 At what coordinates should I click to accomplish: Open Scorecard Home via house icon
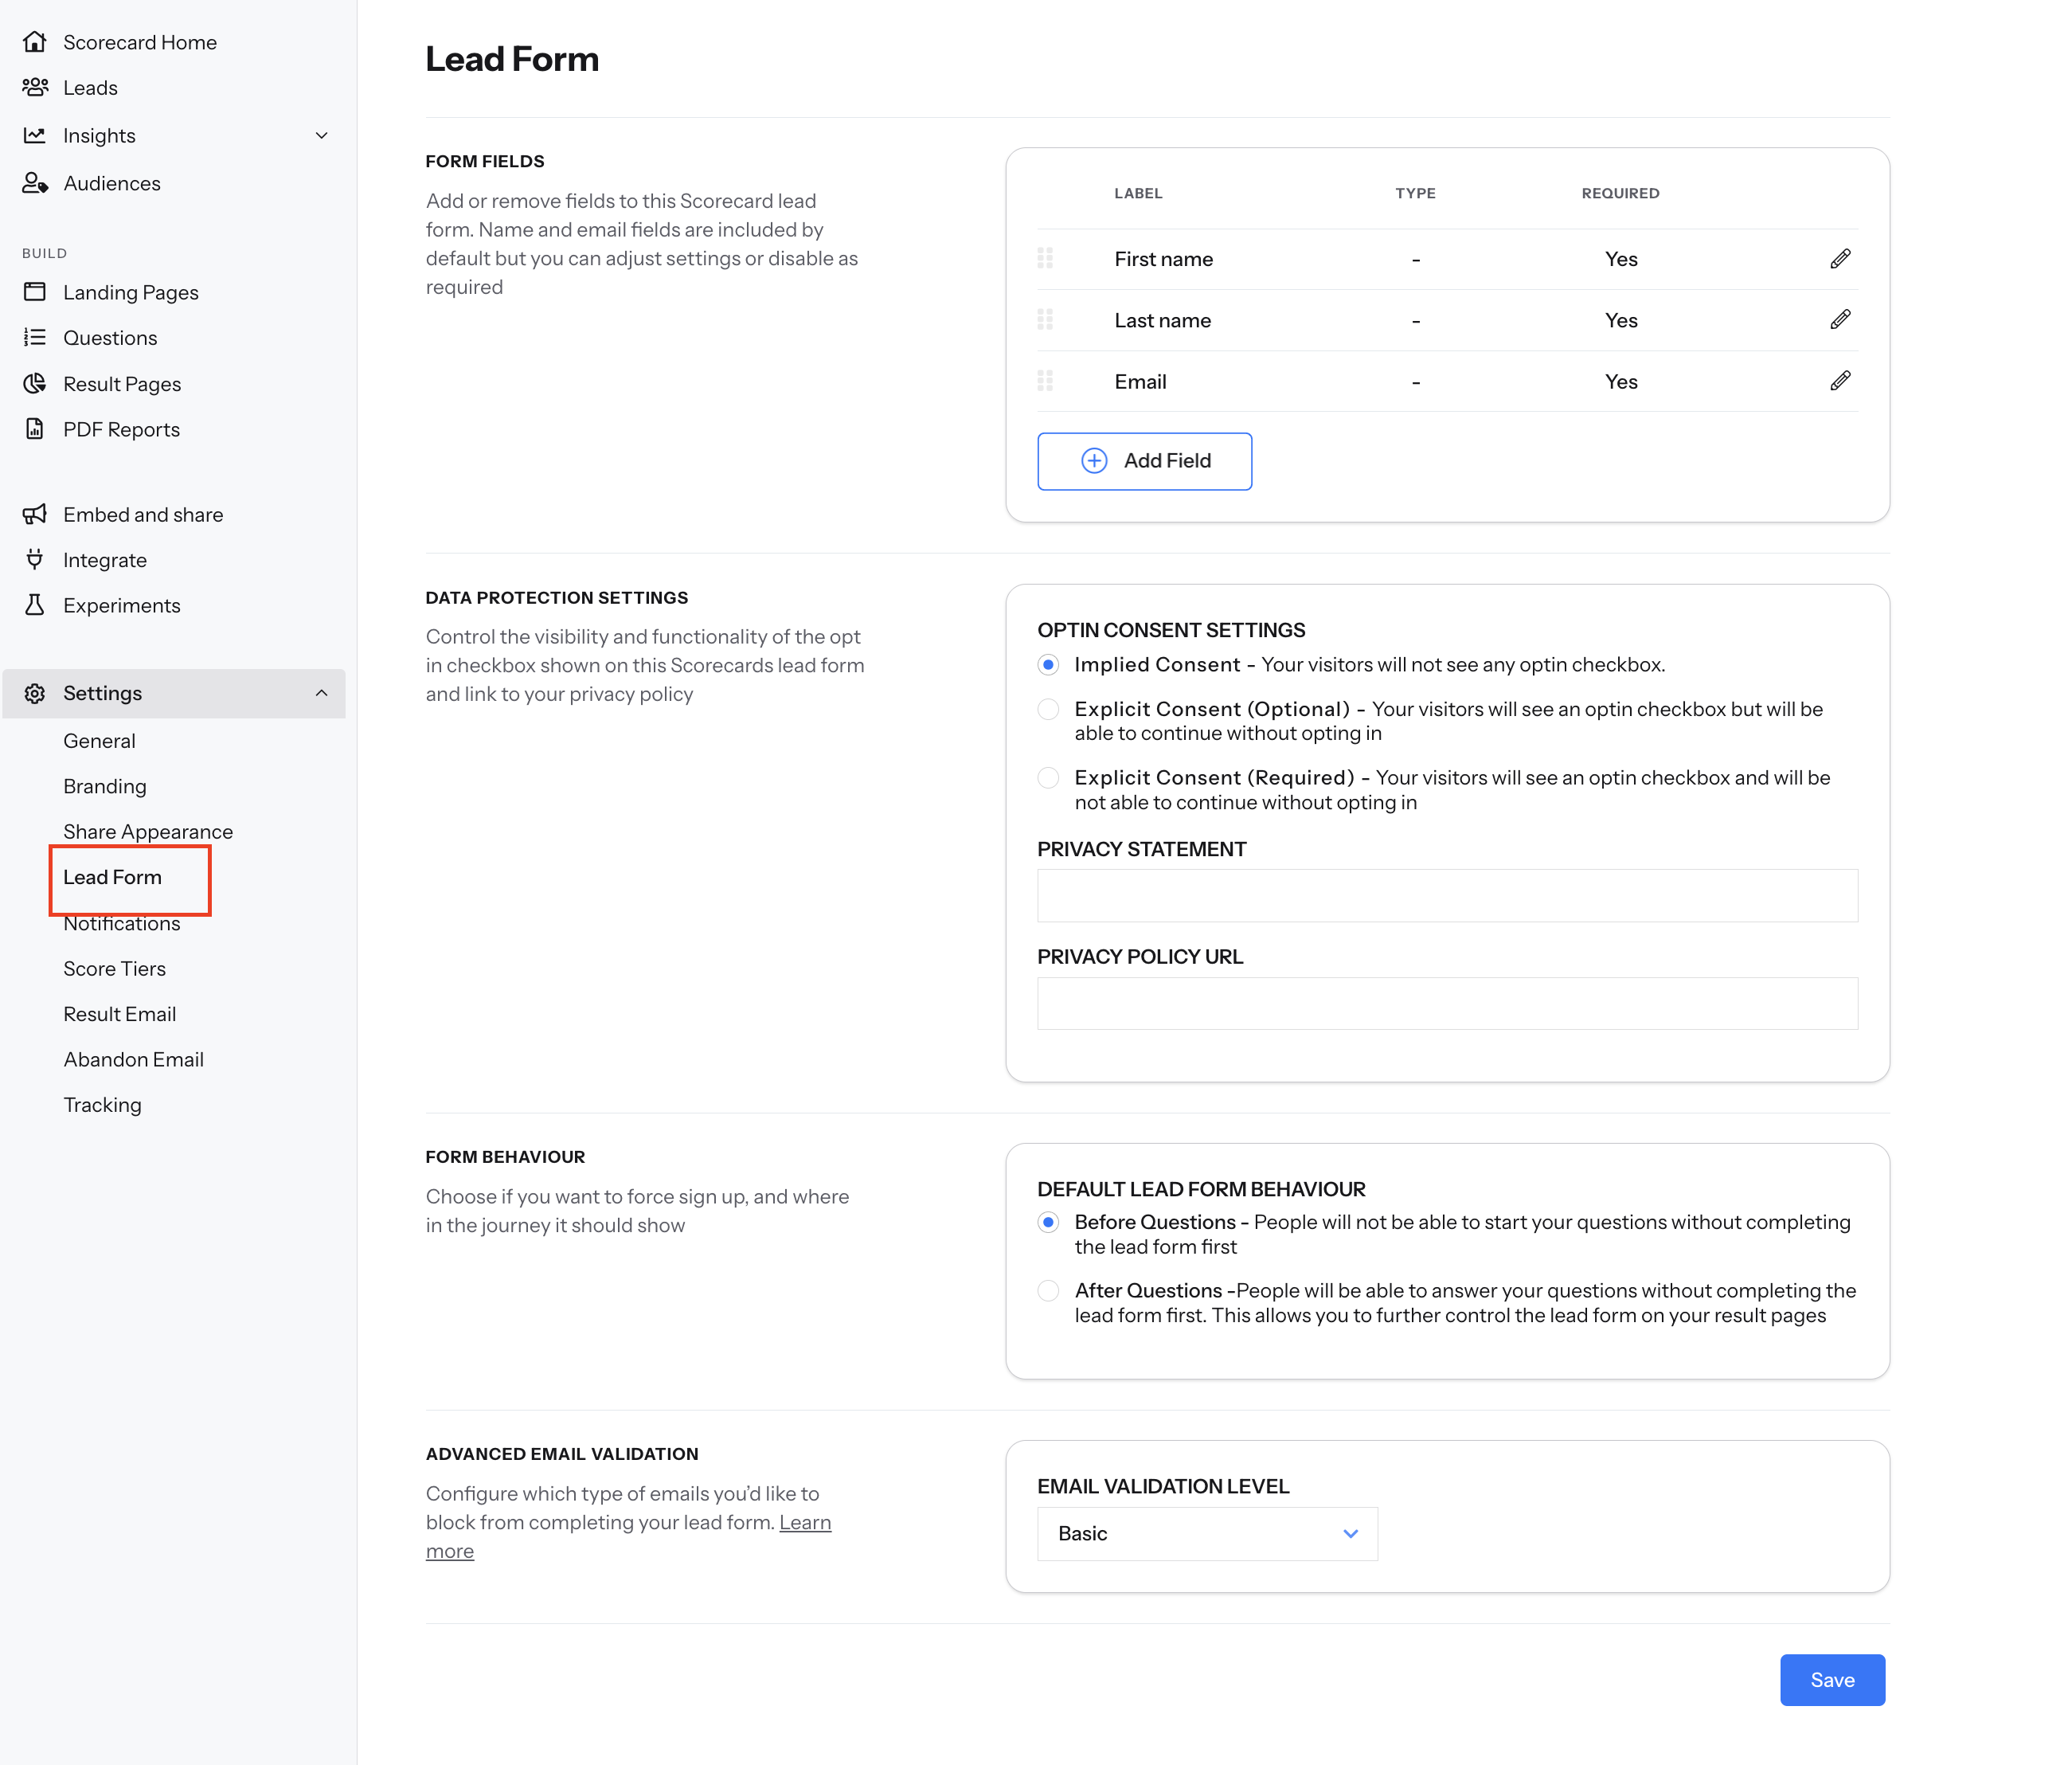coord(35,42)
